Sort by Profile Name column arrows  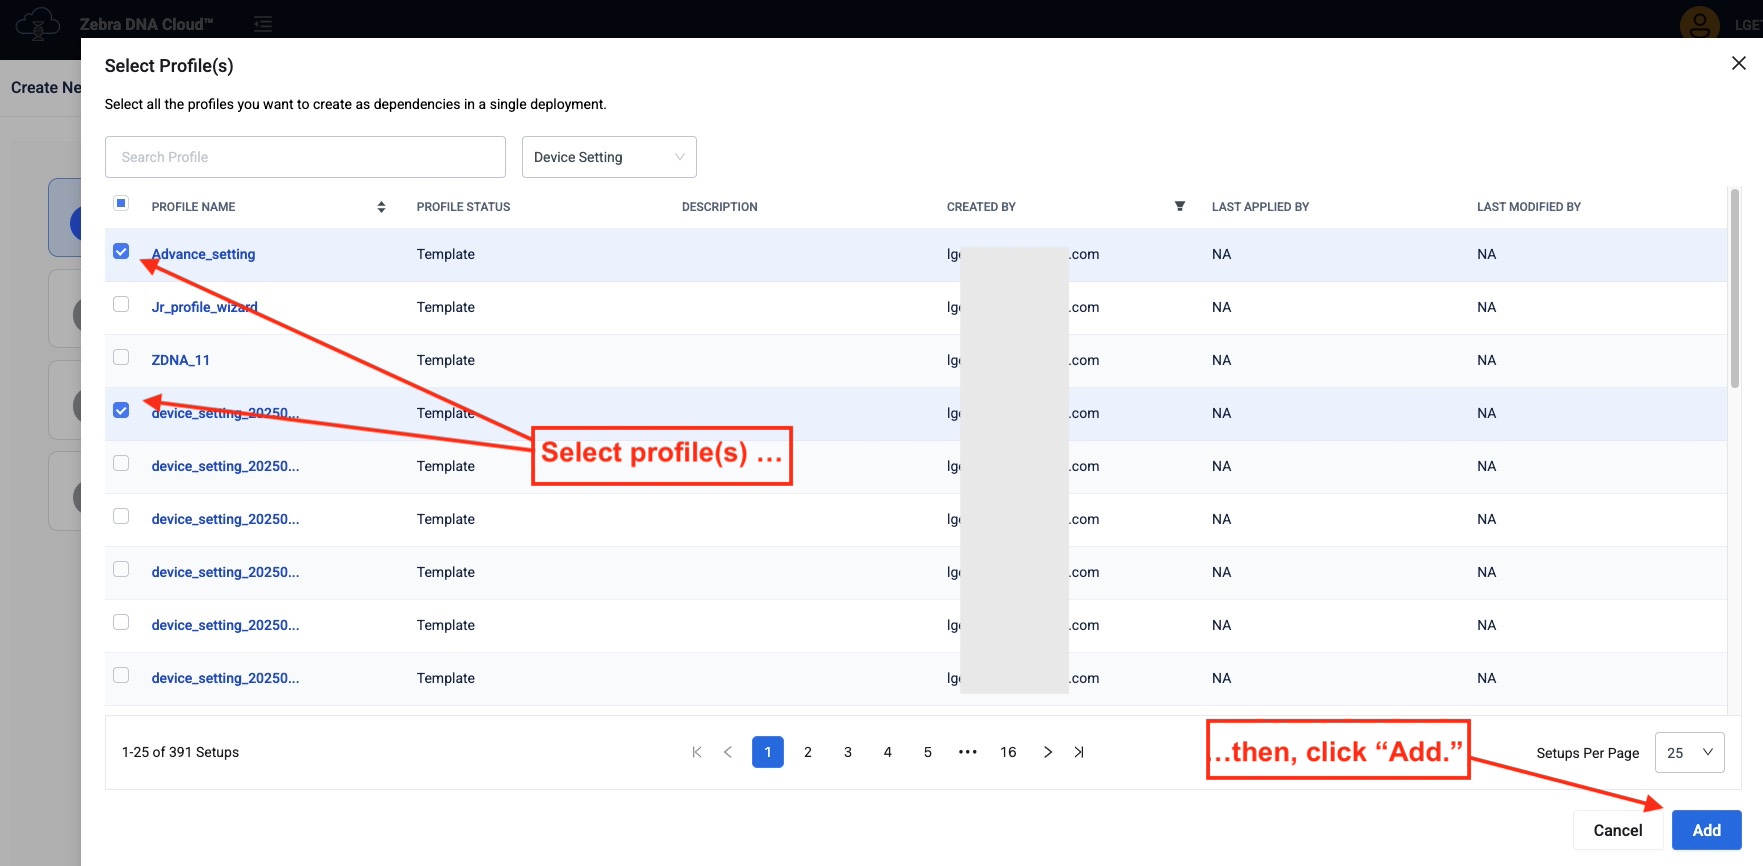(x=381, y=207)
